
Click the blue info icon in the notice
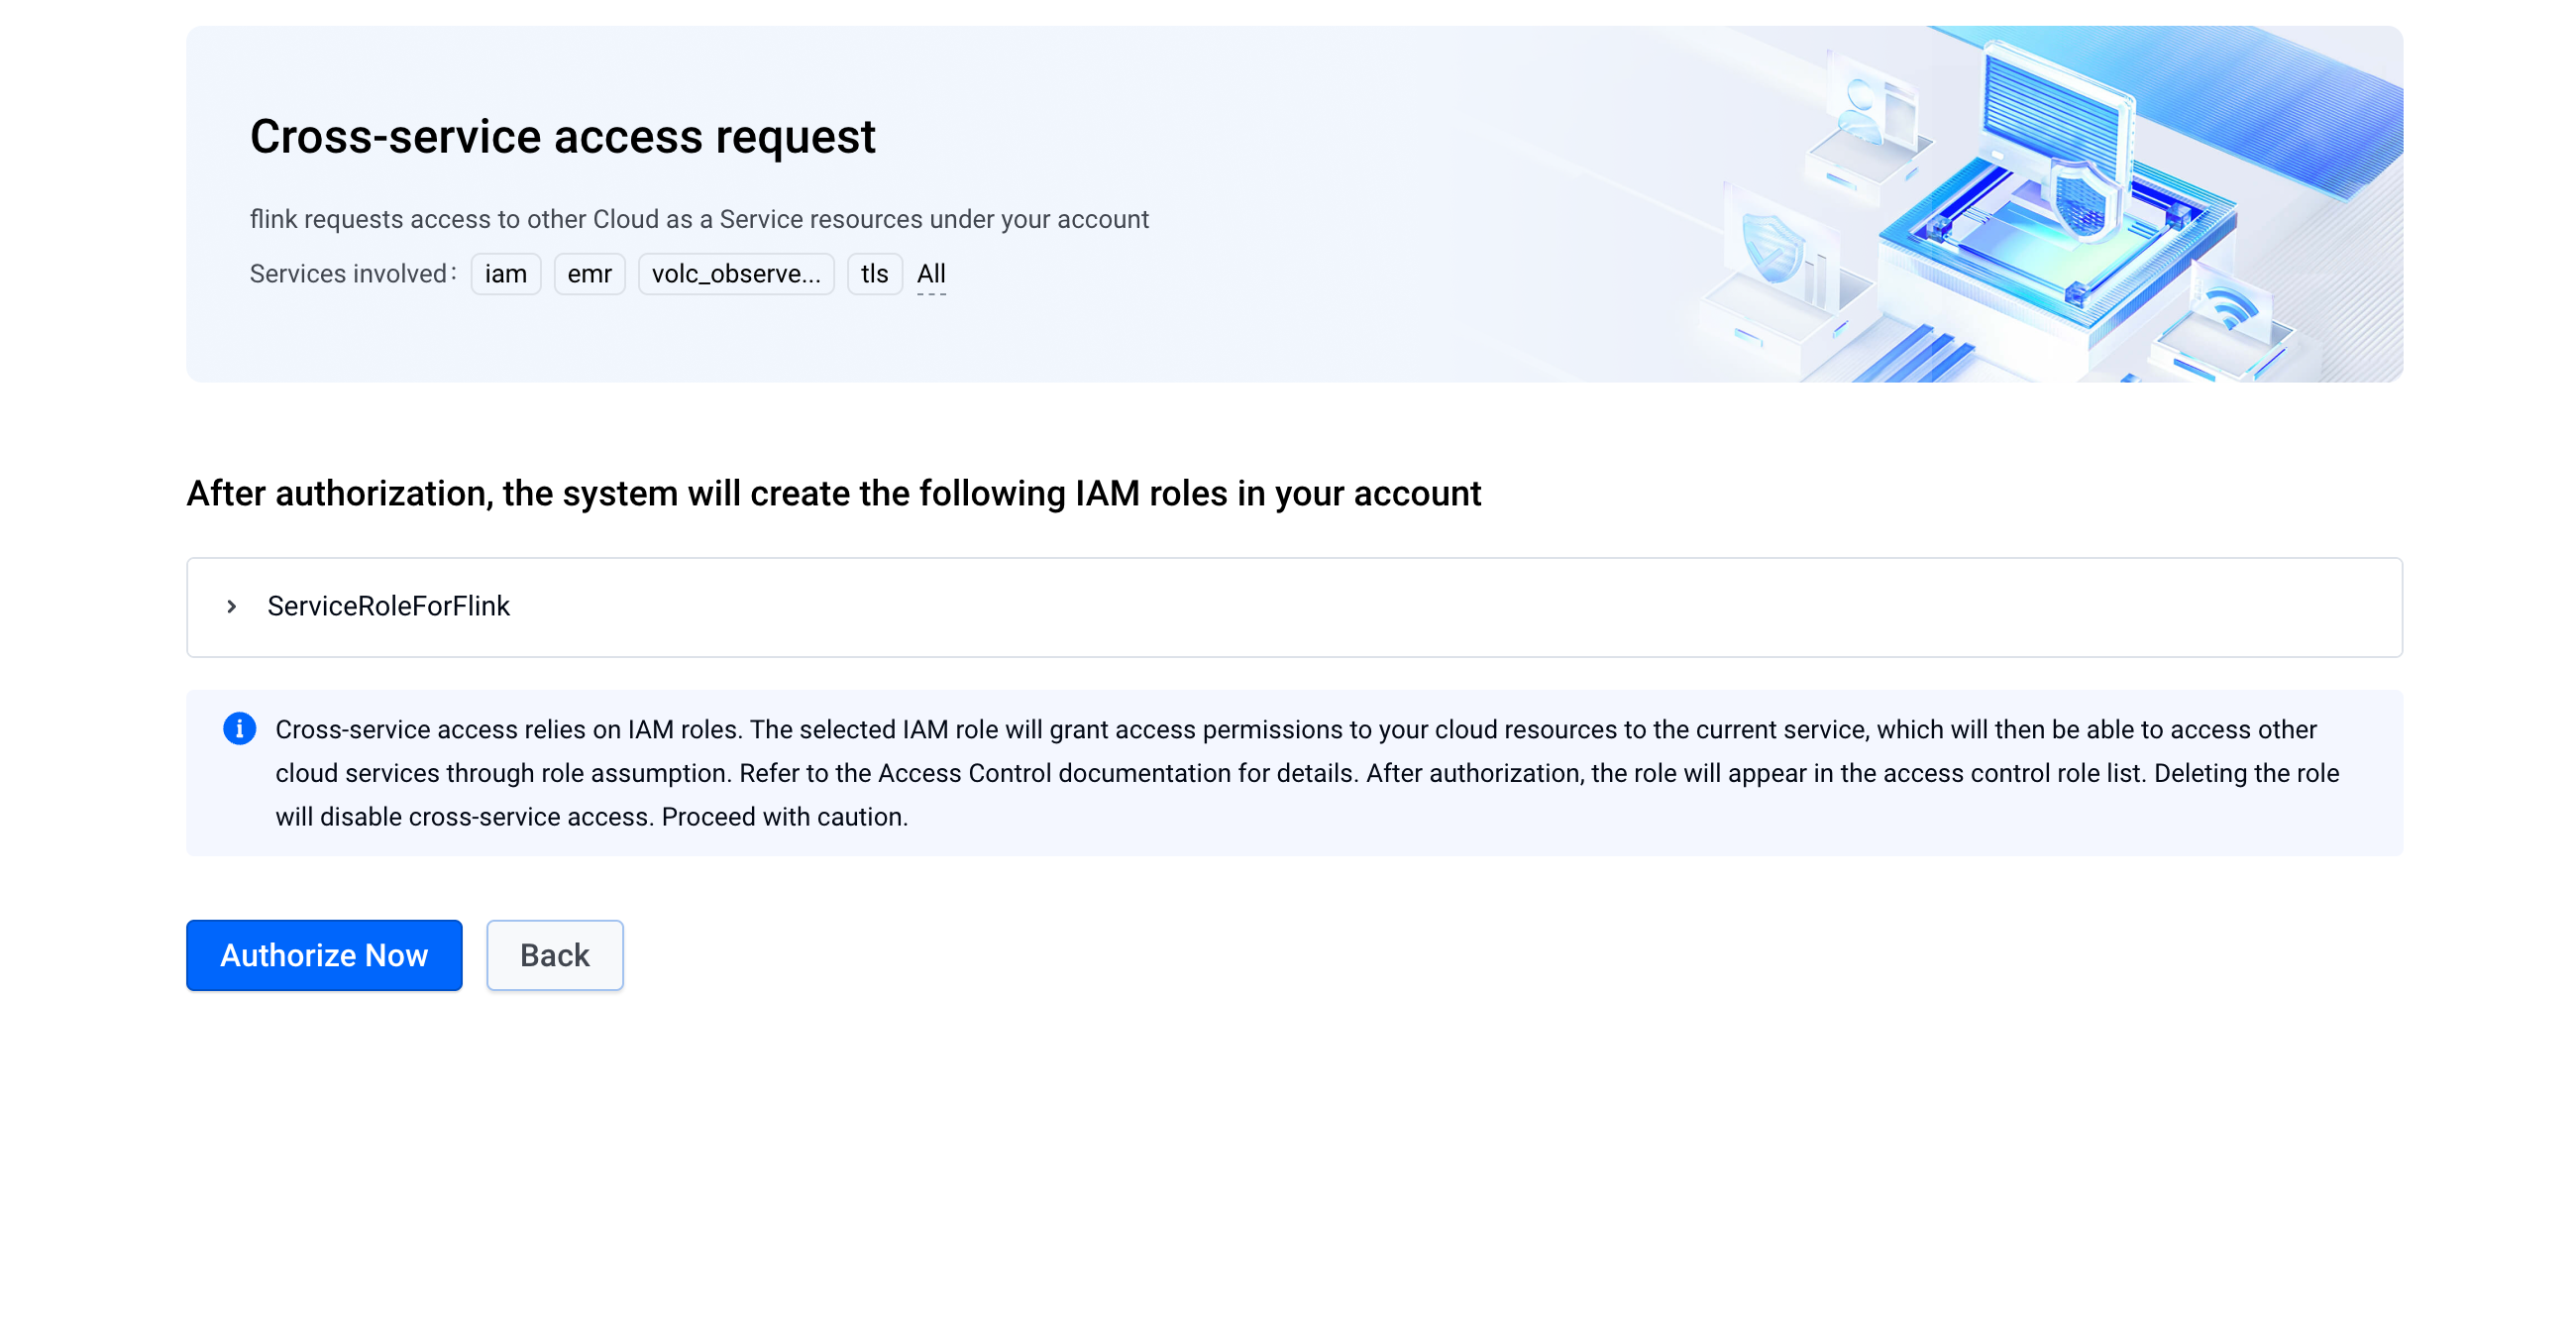point(239,728)
